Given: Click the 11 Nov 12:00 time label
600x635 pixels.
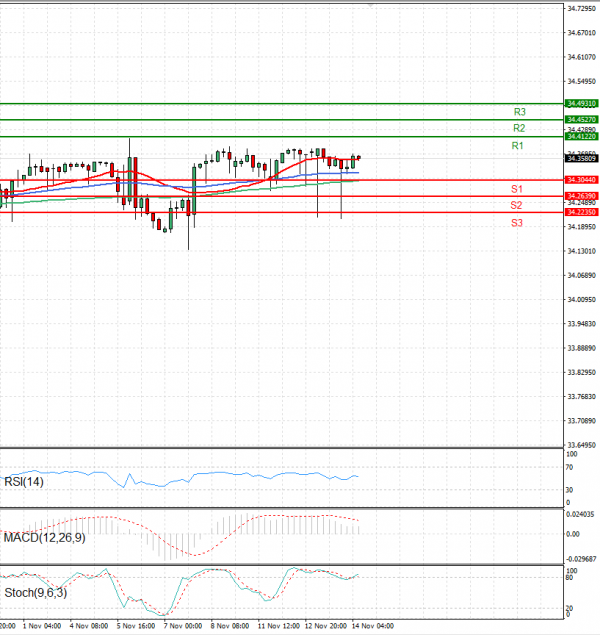Looking at the screenshot, I should 279,626.
